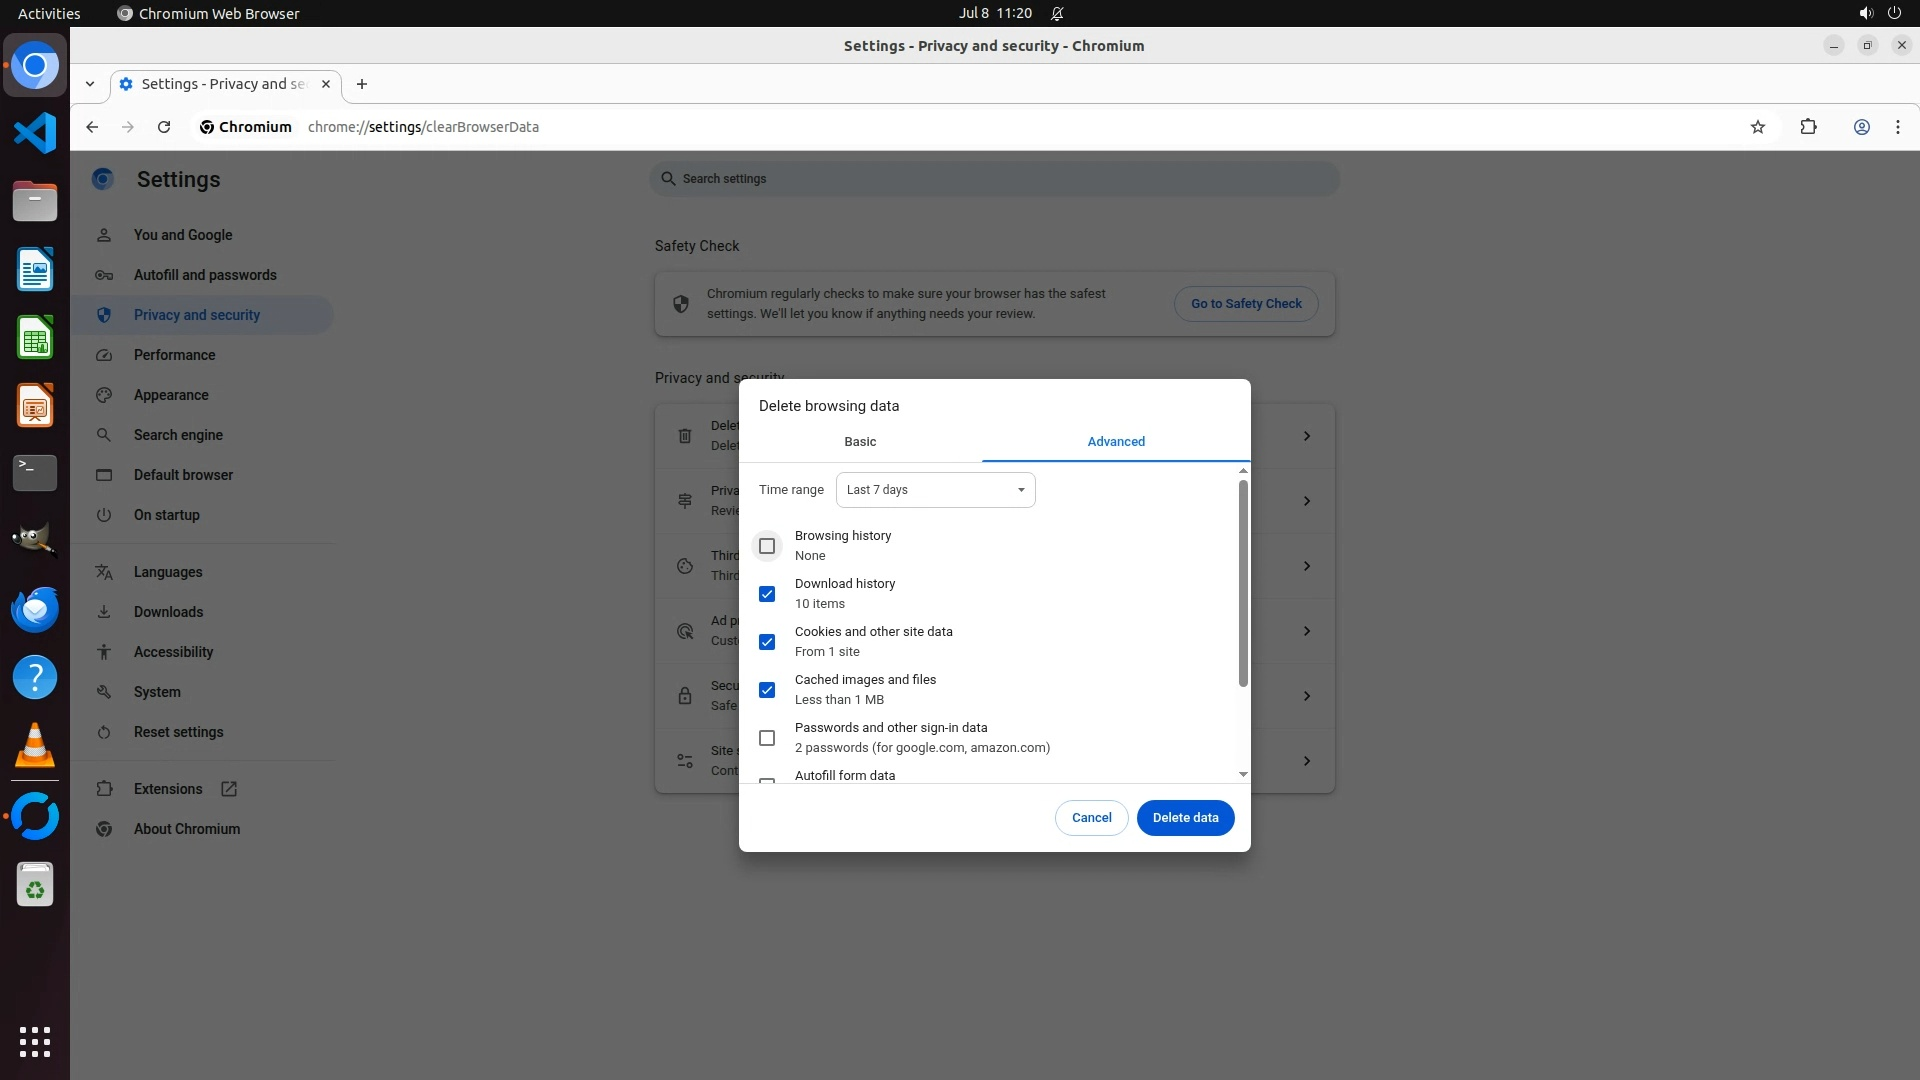Open a new tab with plus icon

coord(362,84)
